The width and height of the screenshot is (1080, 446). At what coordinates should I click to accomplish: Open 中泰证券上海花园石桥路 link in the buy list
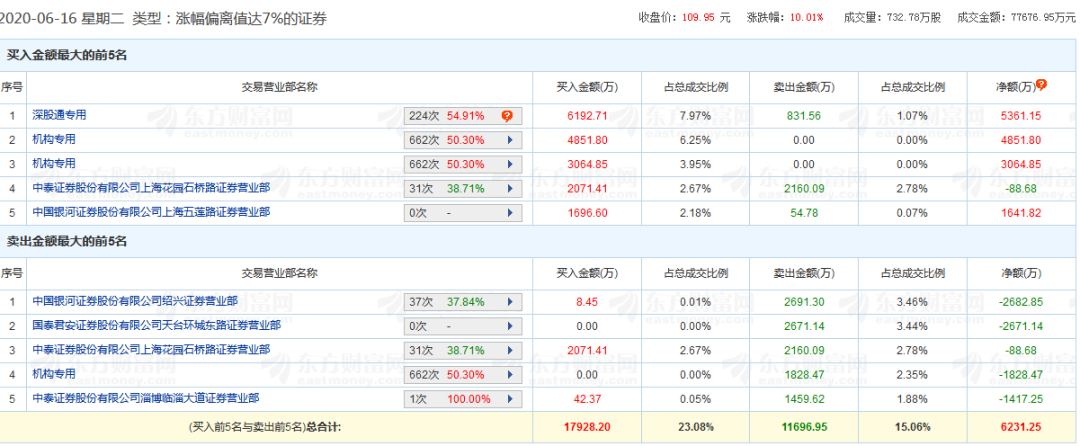click(x=150, y=188)
